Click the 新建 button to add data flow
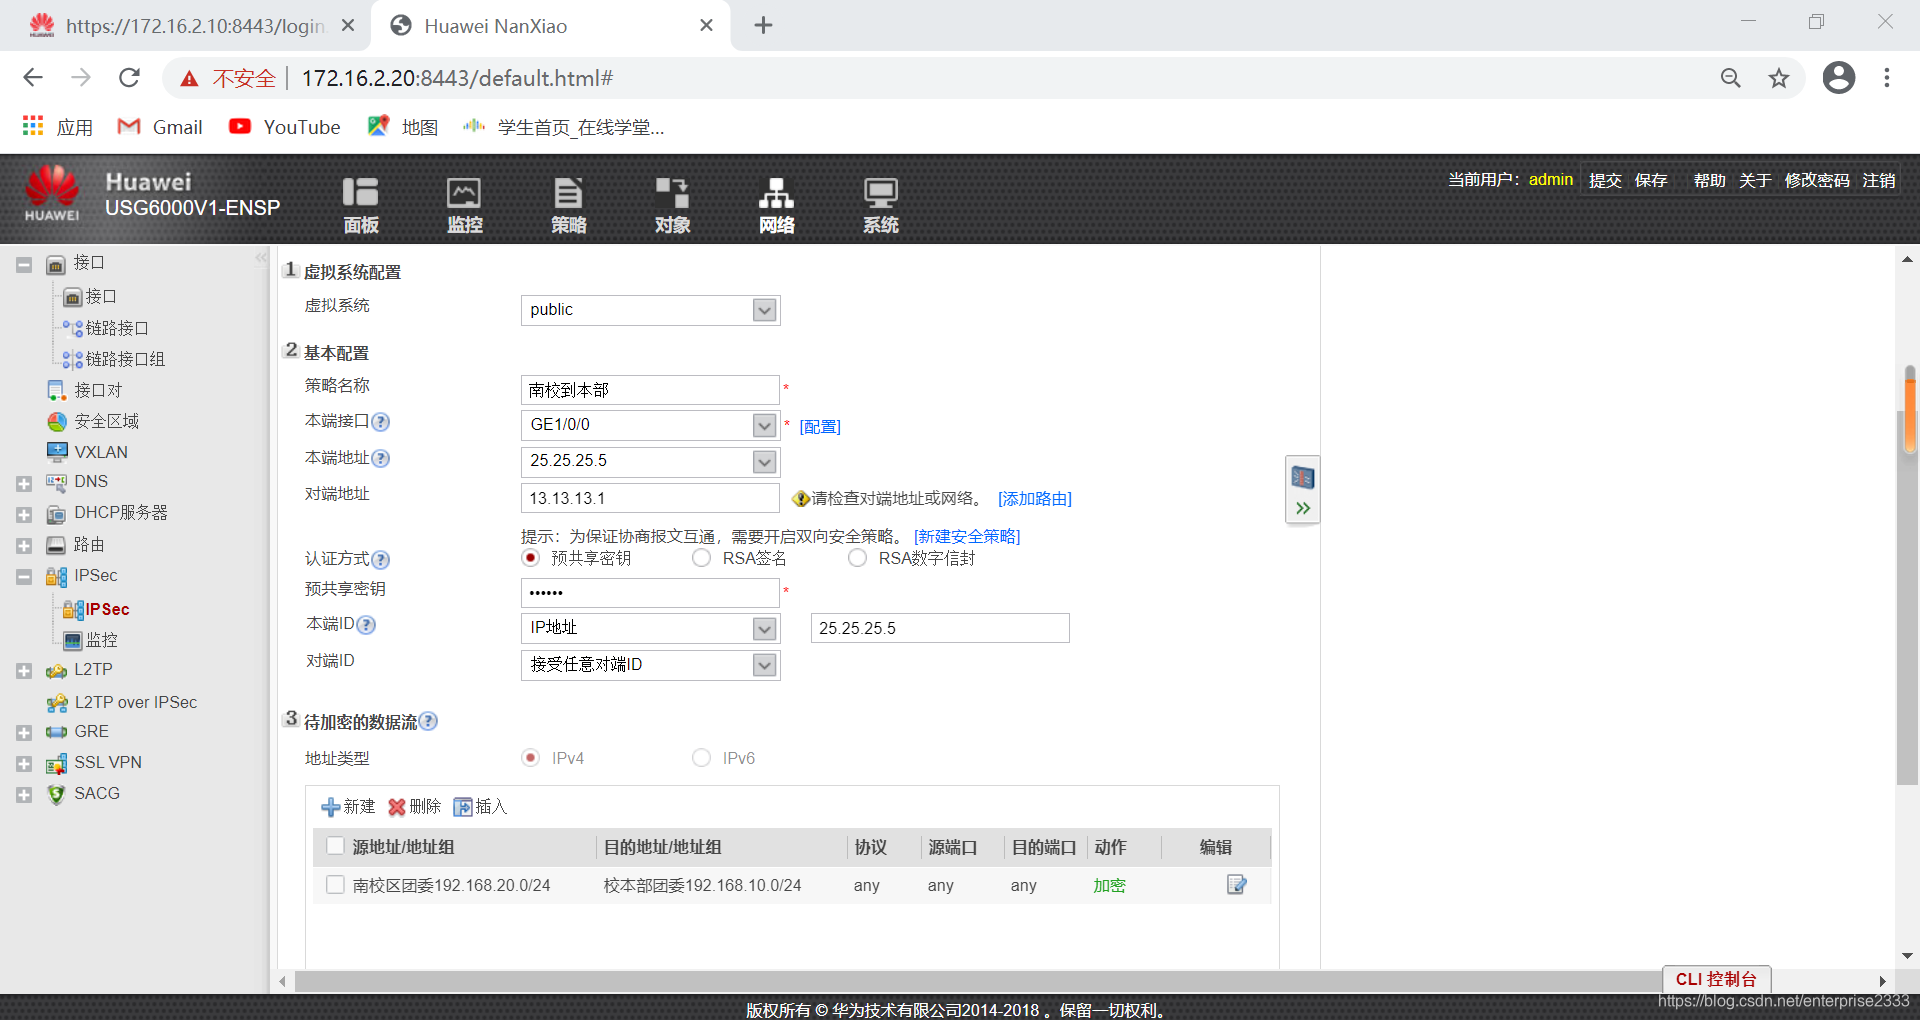This screenshot has width=1920, height=1020. tap(348, 807)
